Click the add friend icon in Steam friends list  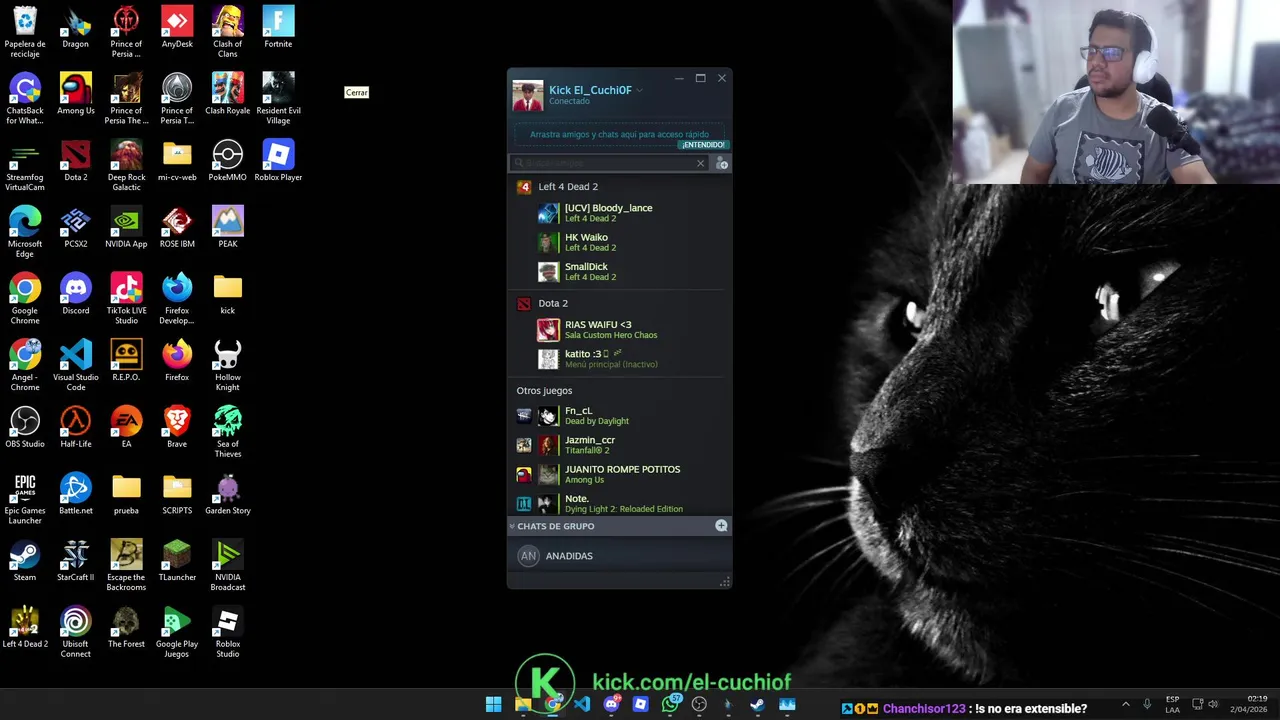pos(722,163)
